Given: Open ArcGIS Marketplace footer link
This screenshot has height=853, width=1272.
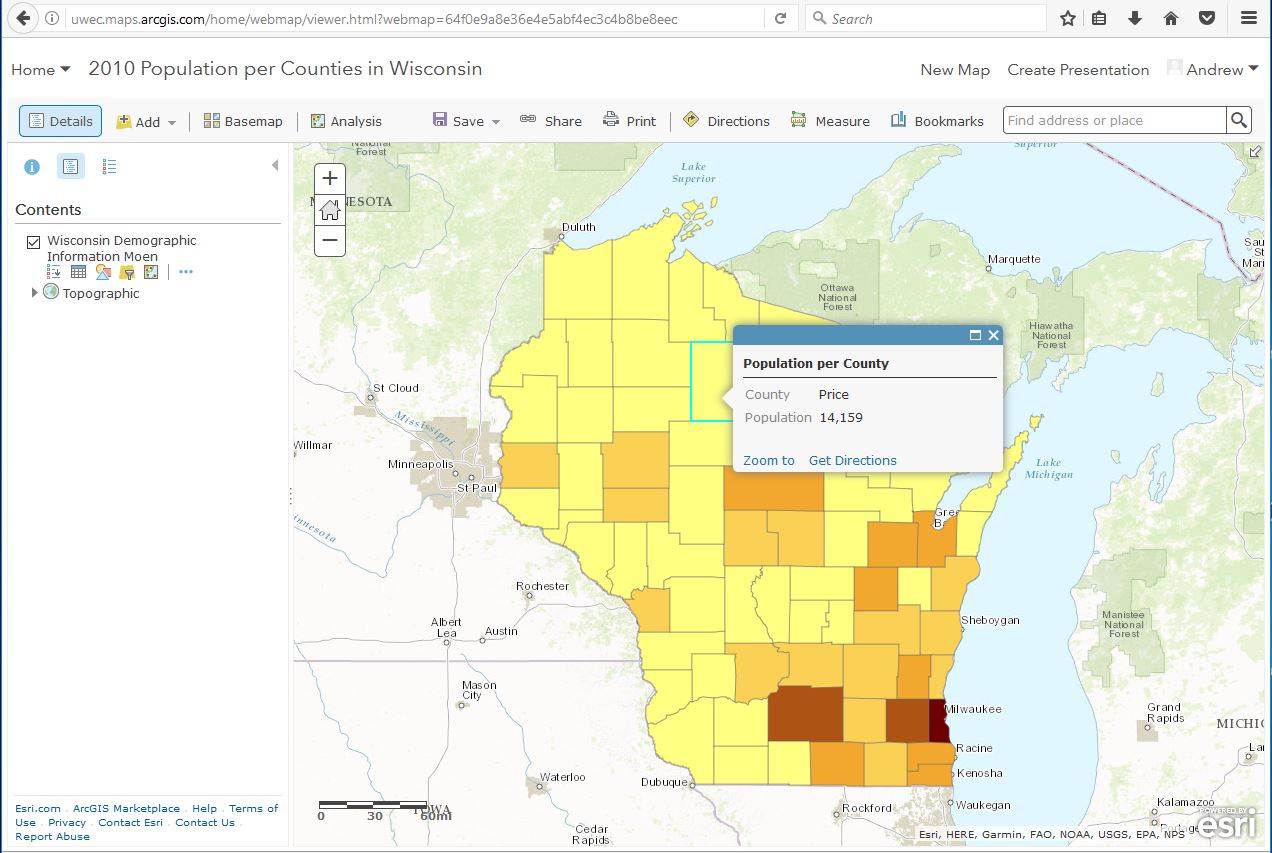Looking at the screenshot, I should [x=126, y=808].
